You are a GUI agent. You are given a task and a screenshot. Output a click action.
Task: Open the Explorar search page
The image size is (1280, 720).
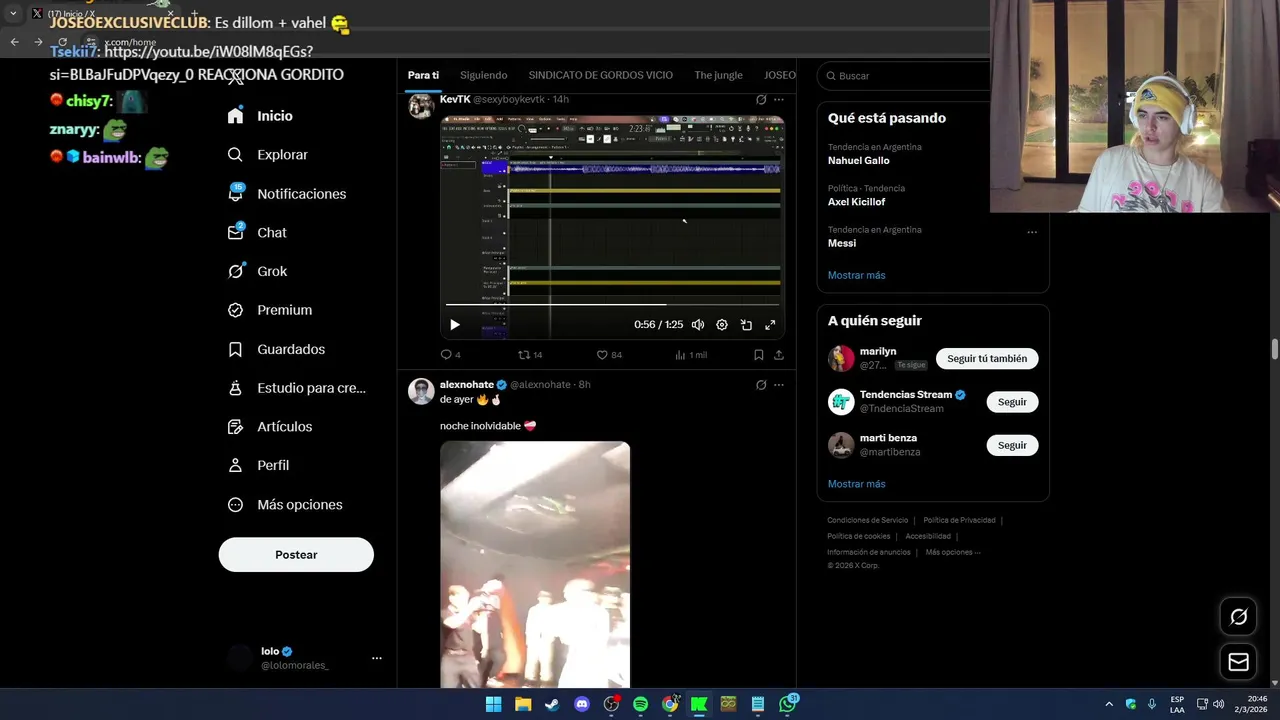coord(268,155)
